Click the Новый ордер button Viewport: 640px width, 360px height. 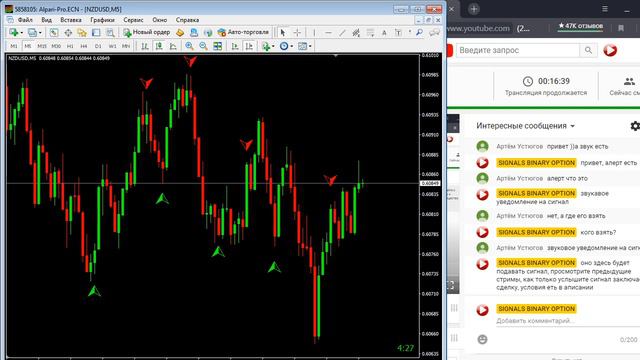click(x=147, y=32)
